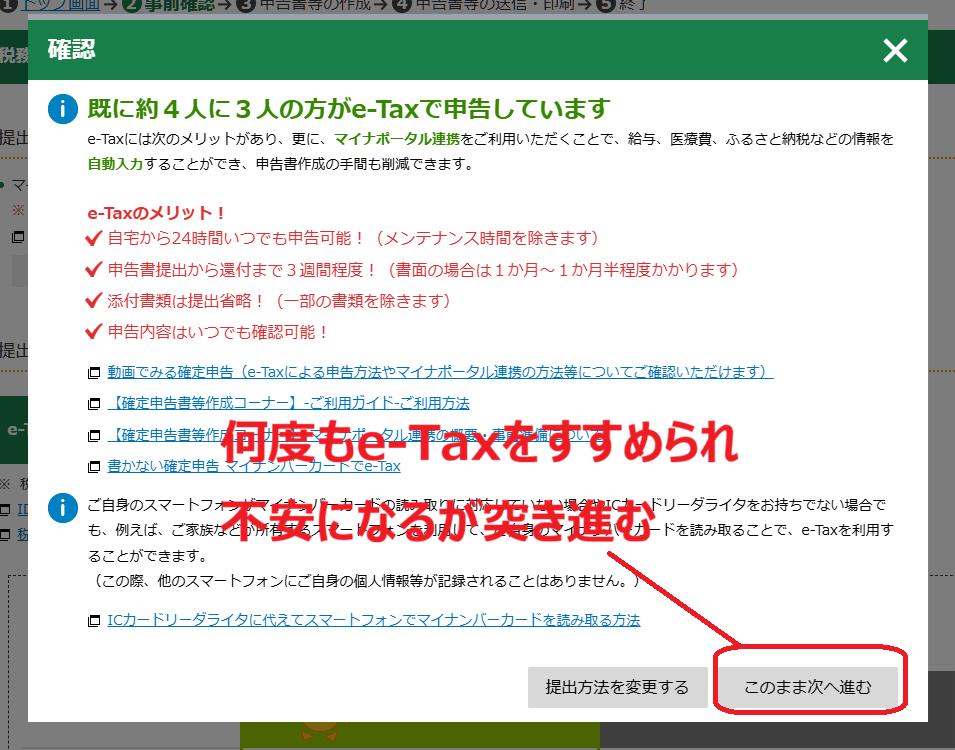Open the ご利用ガイド-ご利用方法 link

(x=288, y=403)
